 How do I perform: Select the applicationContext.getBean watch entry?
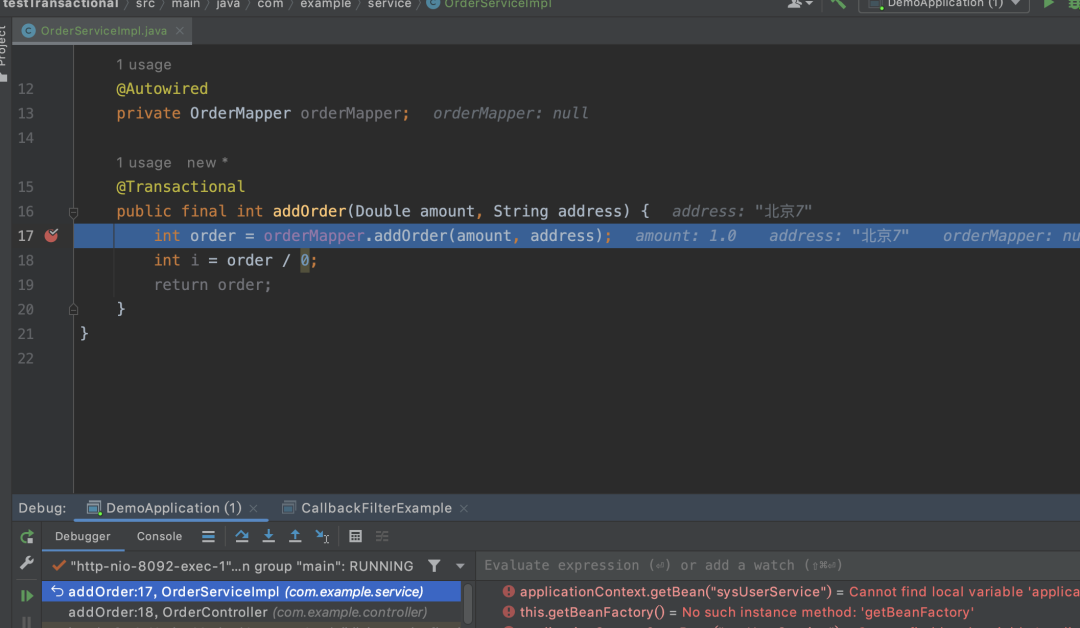click(x=791, y=592)
